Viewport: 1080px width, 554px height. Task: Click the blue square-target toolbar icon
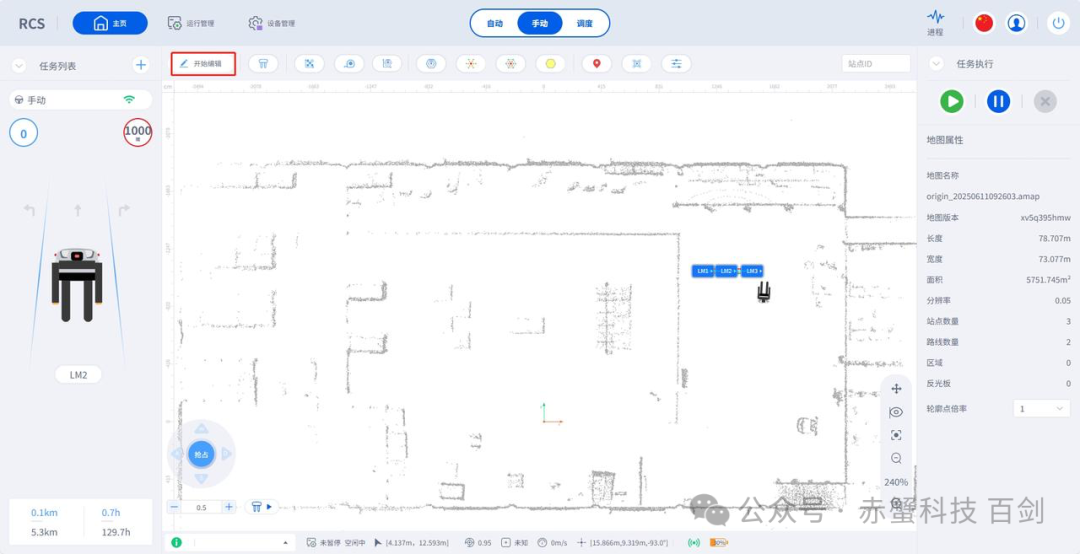click(x=636, y=64)
